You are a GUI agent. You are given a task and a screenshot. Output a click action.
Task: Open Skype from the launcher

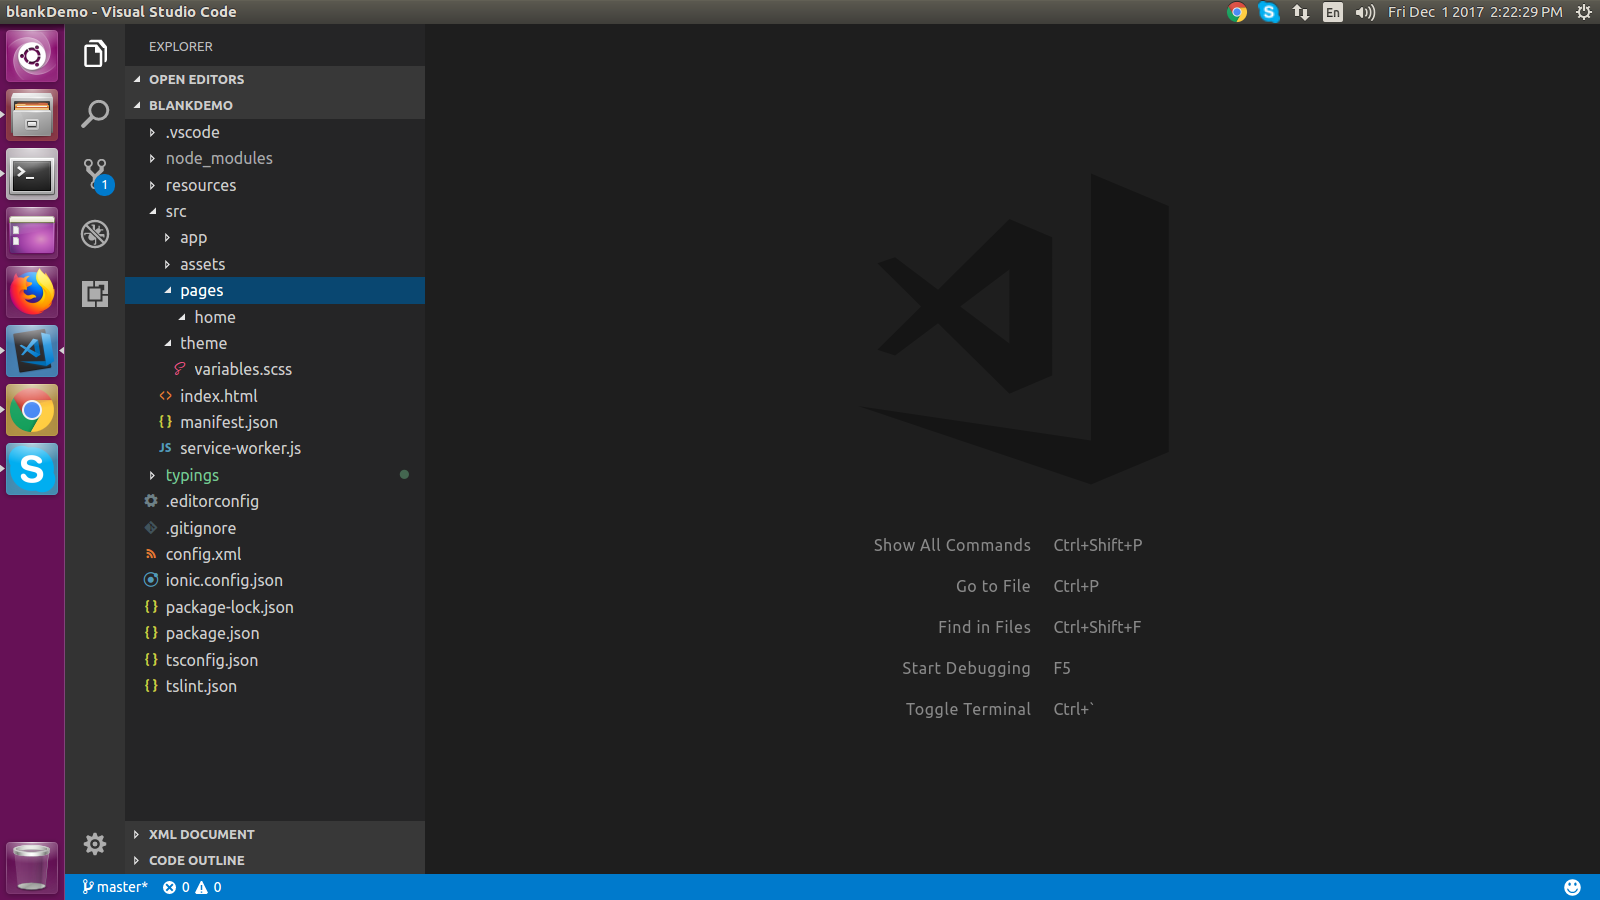coord(32,469)
